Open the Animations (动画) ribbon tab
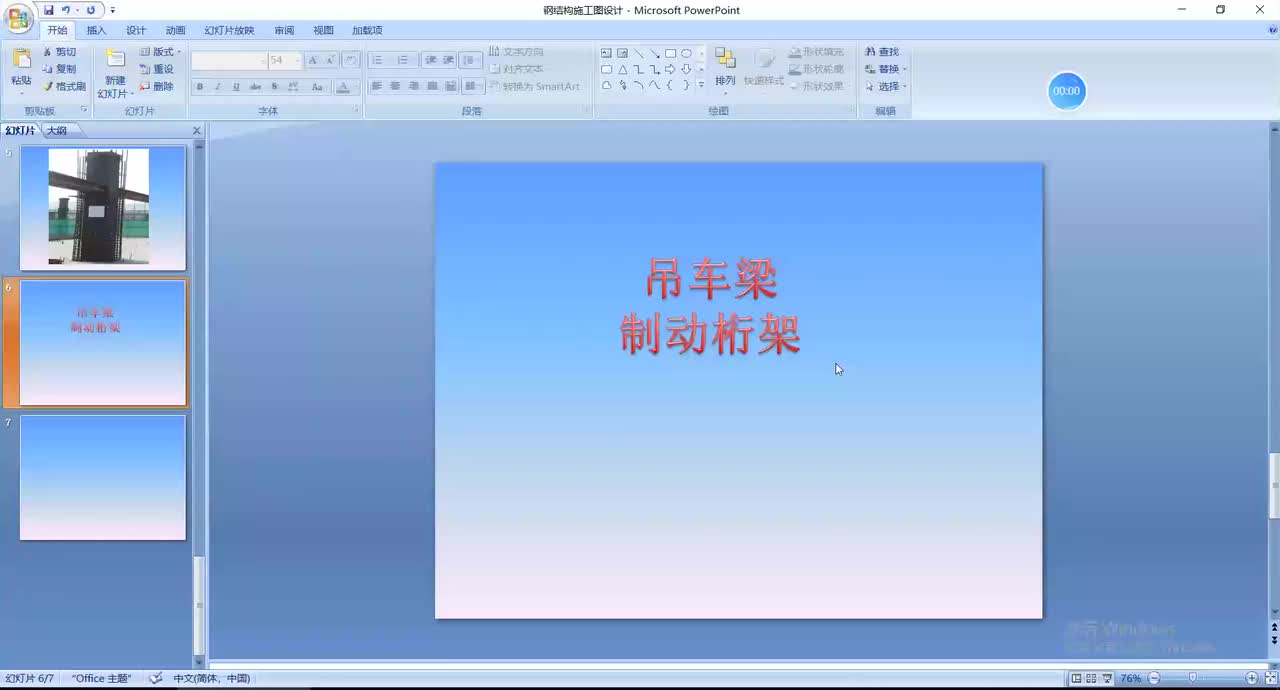Viewport: 1280px width, 690px height. 175,31
